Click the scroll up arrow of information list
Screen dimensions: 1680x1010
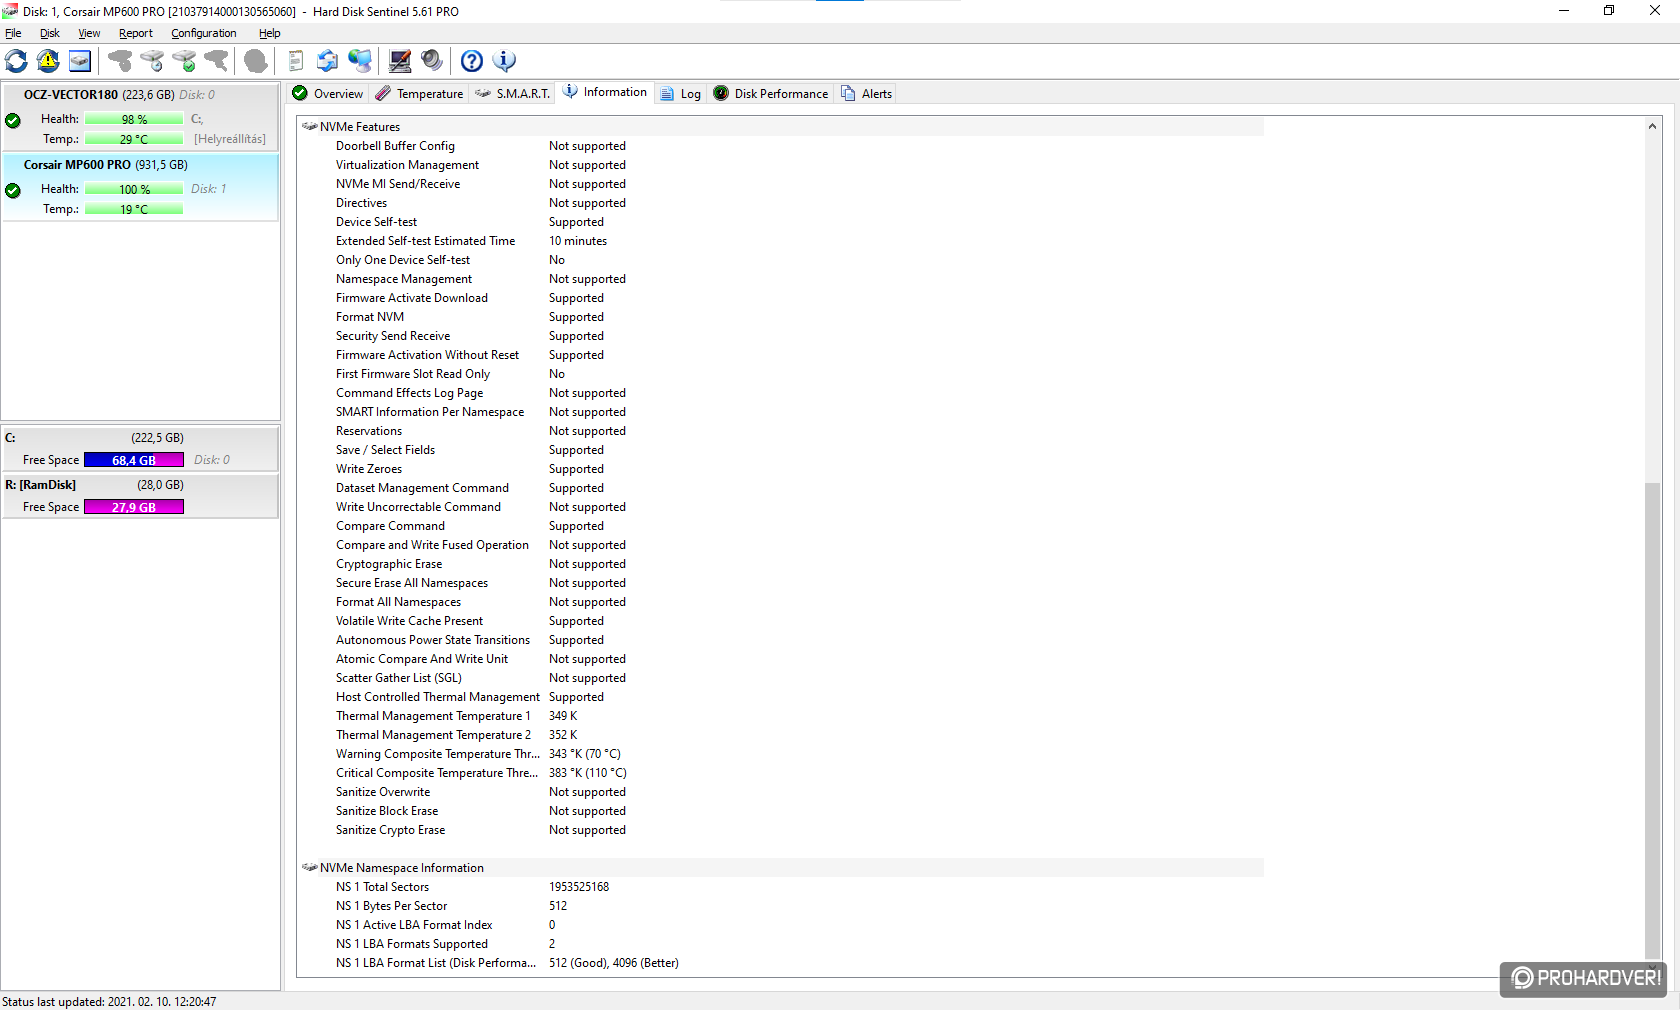click(x=1652, y=126)
